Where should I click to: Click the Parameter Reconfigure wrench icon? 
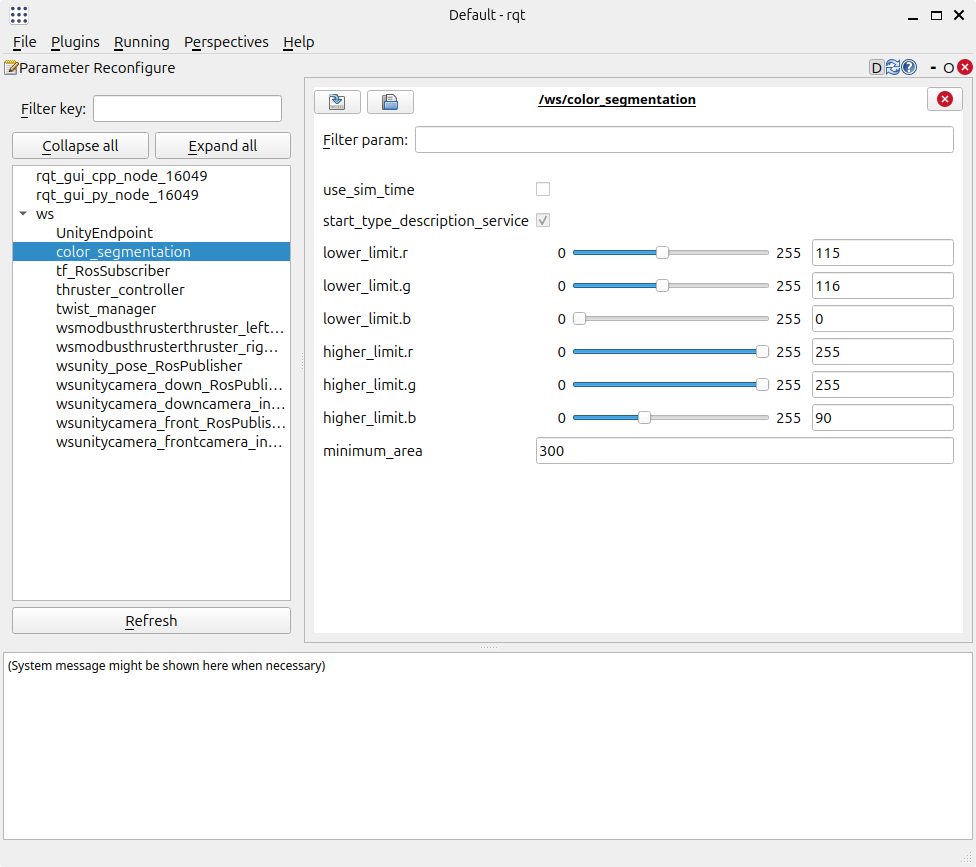tap(9, 67)
